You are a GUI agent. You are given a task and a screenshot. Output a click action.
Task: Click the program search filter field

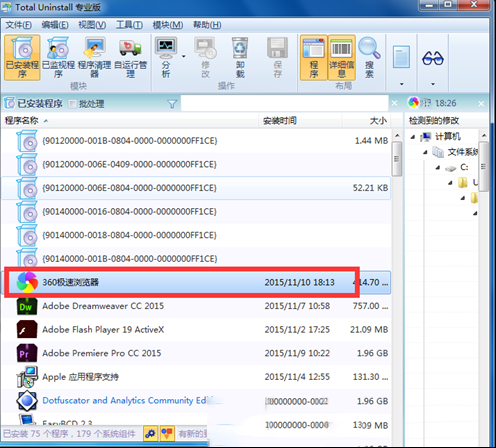284,103
